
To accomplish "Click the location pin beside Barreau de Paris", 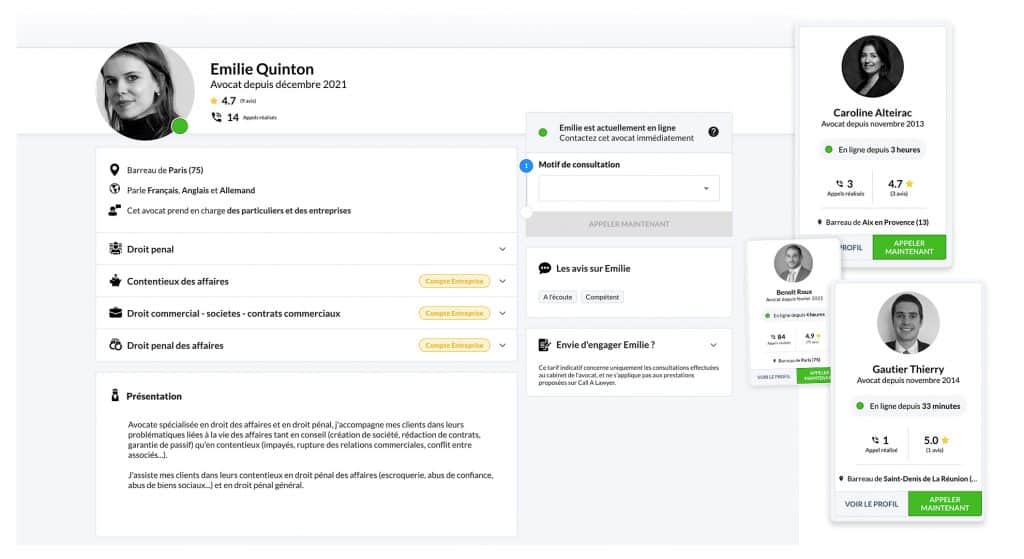I will point(114,170).
